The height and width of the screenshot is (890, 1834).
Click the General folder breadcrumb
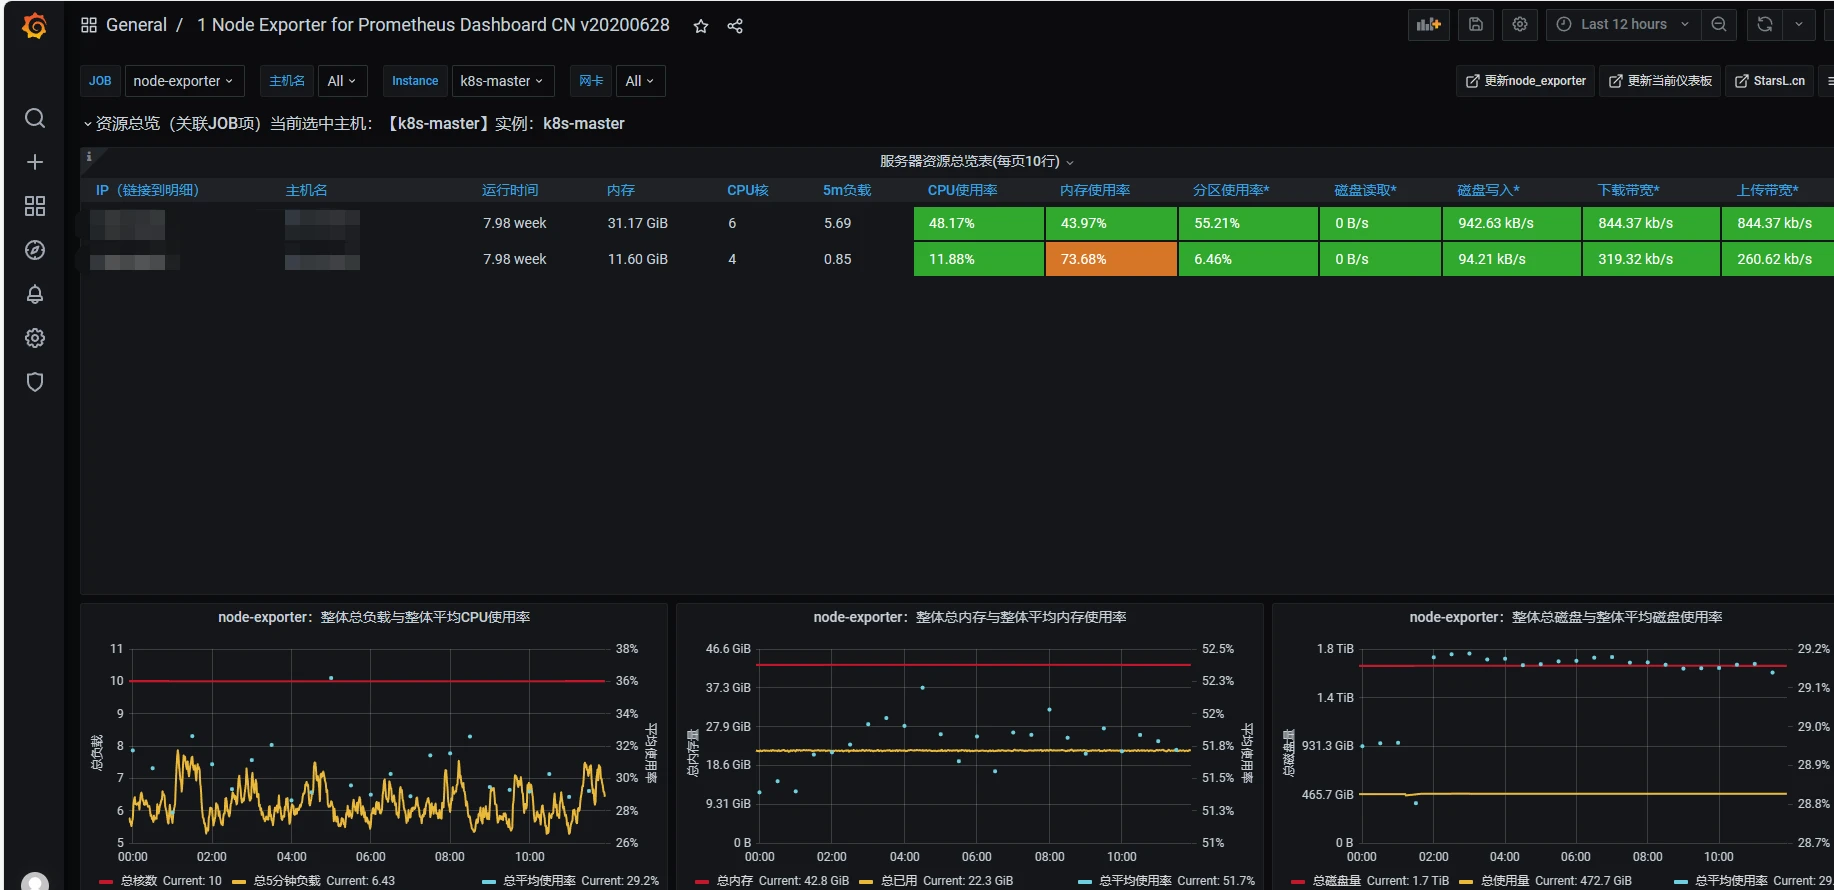(x=136, y=25)
